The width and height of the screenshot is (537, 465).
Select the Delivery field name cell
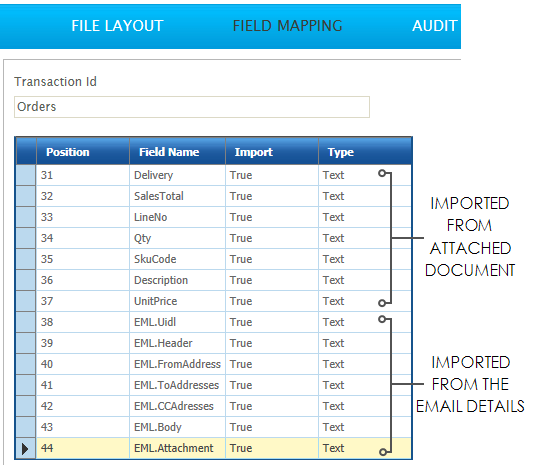pos(177,175)
